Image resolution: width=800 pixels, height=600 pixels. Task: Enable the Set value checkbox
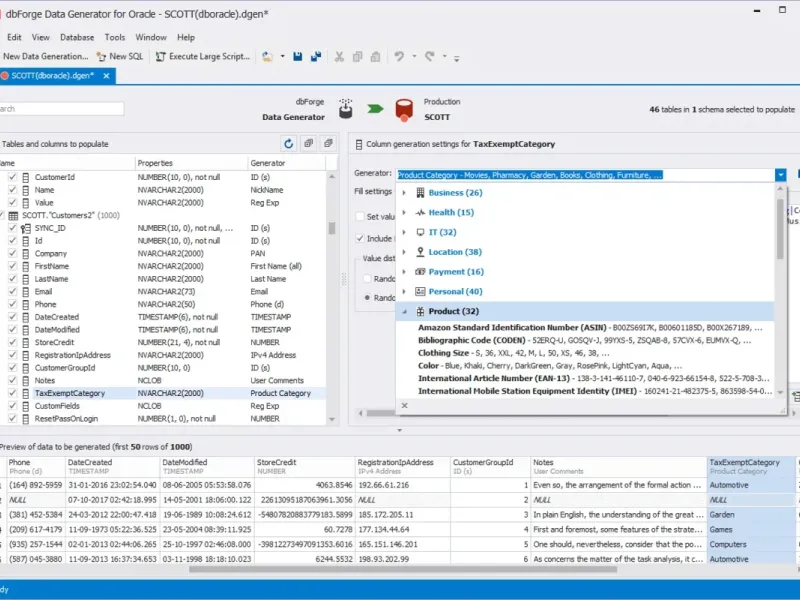click(360, 216)
